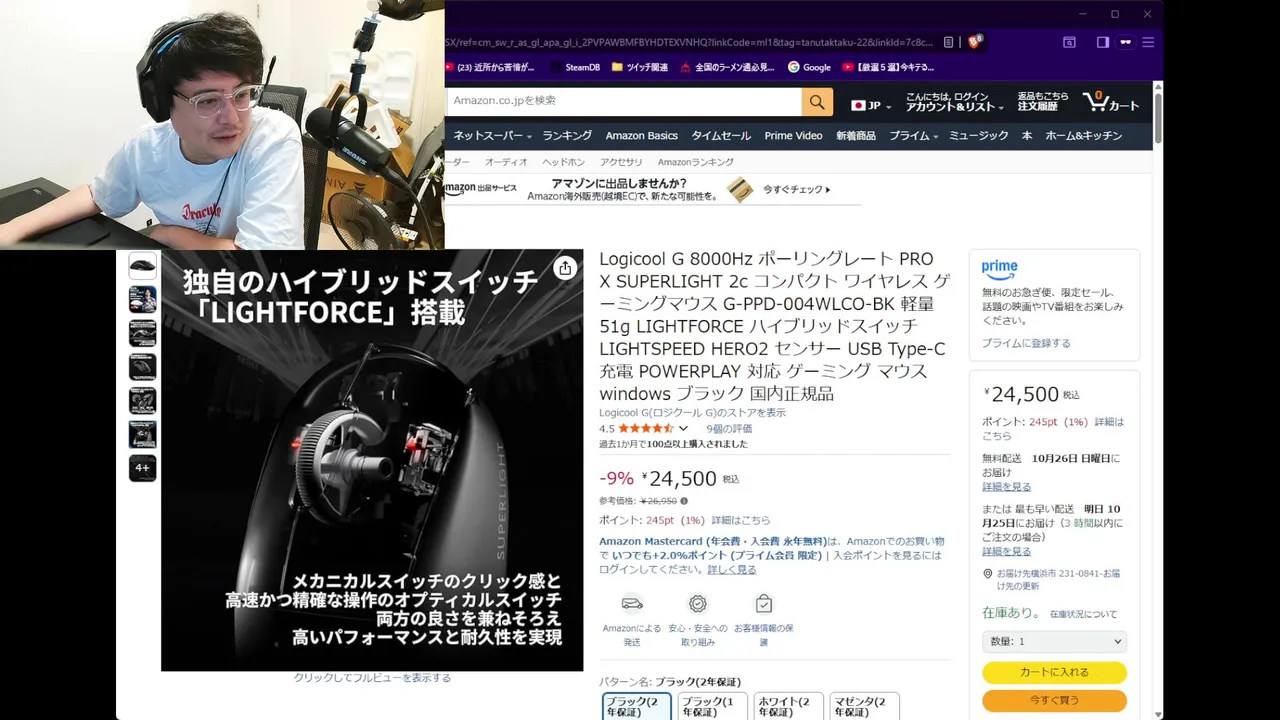
Task: Expand the プライム nav dropdown
Action: coord(914,135)
